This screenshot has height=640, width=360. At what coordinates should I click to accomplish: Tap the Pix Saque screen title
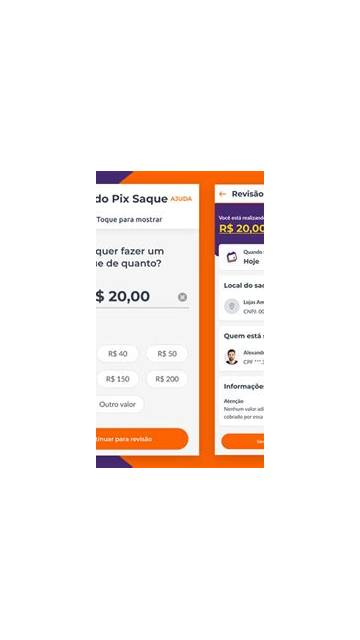132,199
